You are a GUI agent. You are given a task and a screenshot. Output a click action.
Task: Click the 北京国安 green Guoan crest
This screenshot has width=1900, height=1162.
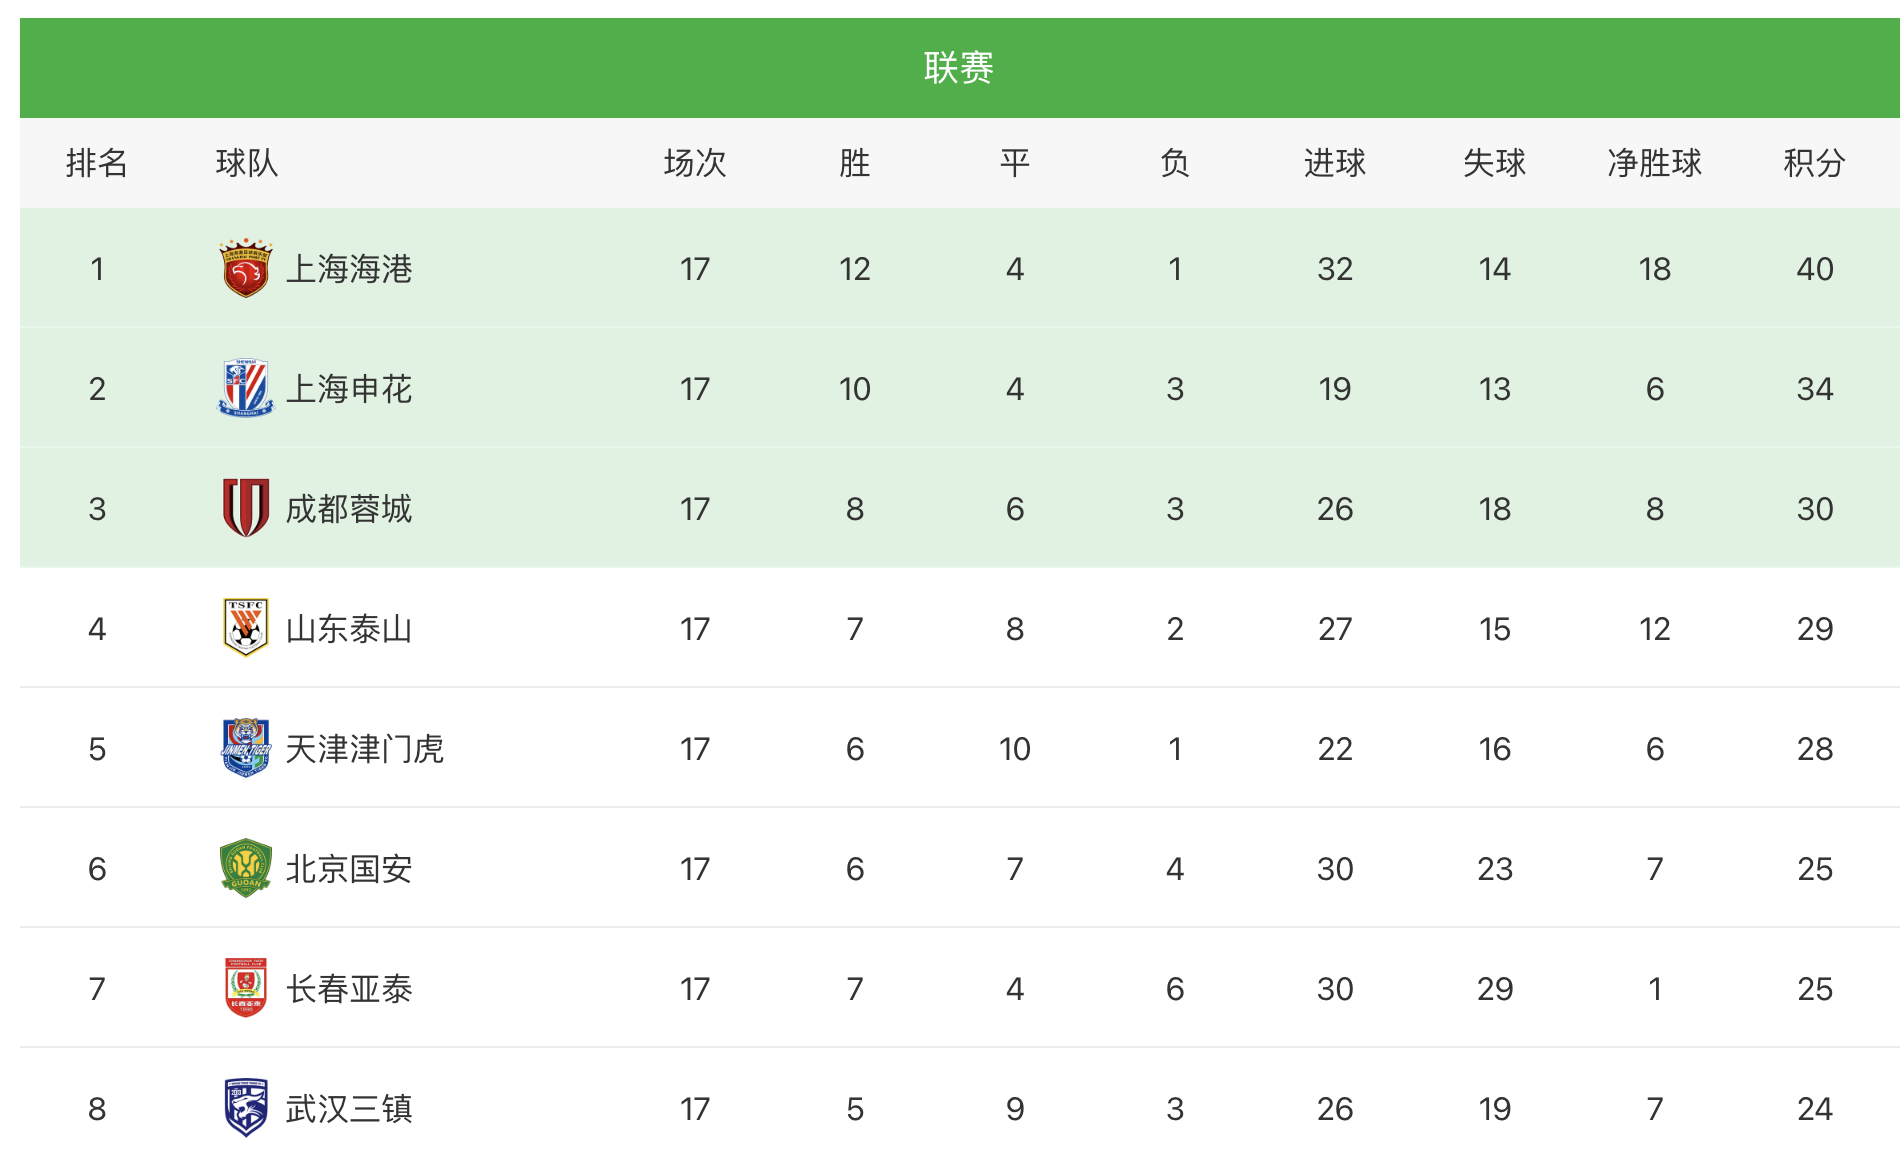pos(245,868)
